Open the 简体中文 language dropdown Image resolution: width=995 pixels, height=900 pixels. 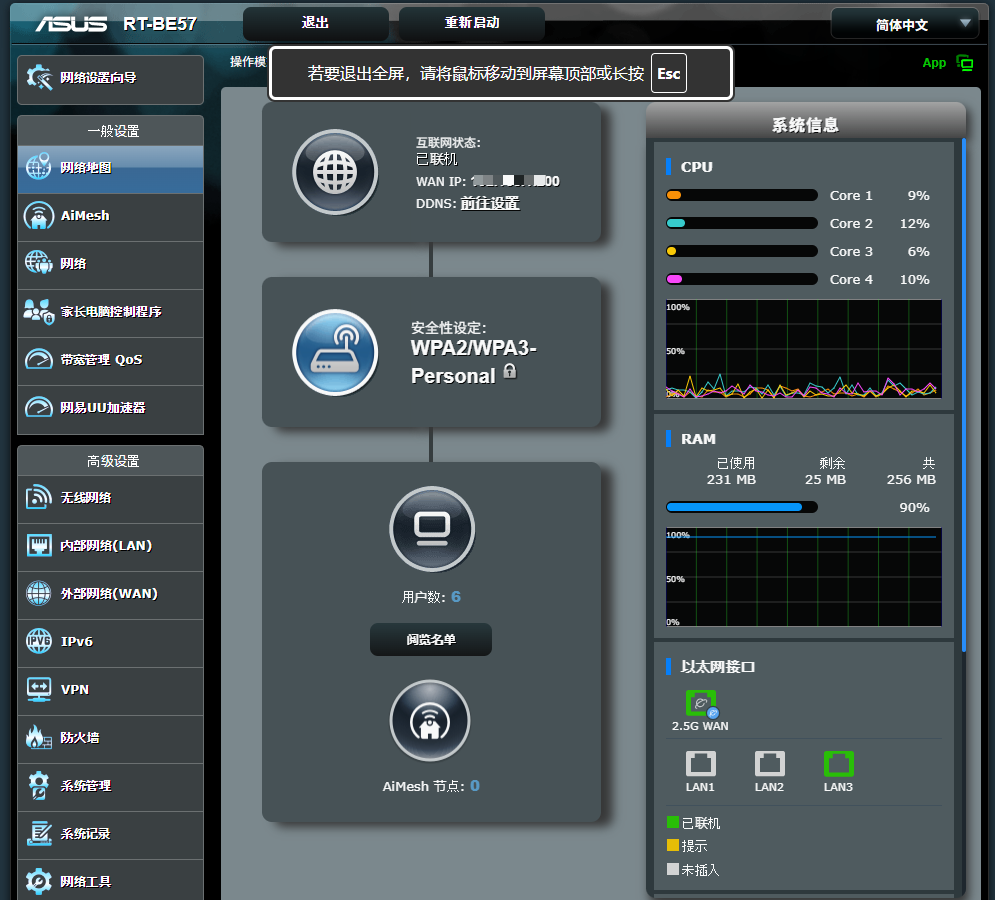click(904, 25)
